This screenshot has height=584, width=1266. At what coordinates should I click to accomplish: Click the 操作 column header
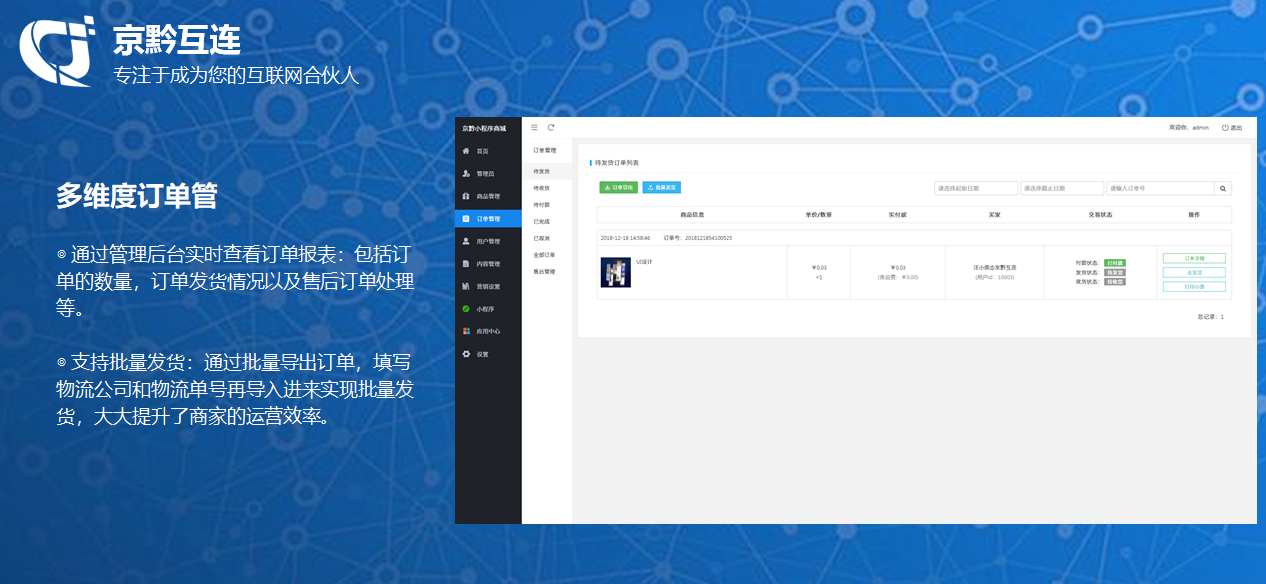[1194, 215]
